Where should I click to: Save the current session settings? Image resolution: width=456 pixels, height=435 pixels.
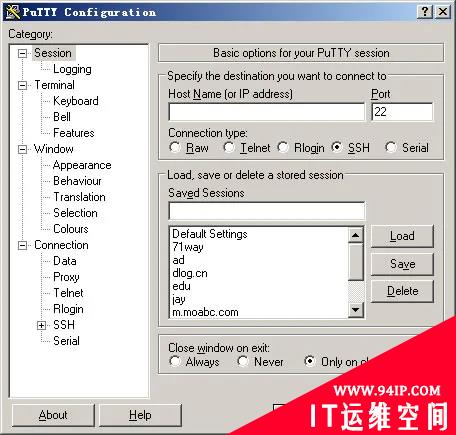pos(402,264)
